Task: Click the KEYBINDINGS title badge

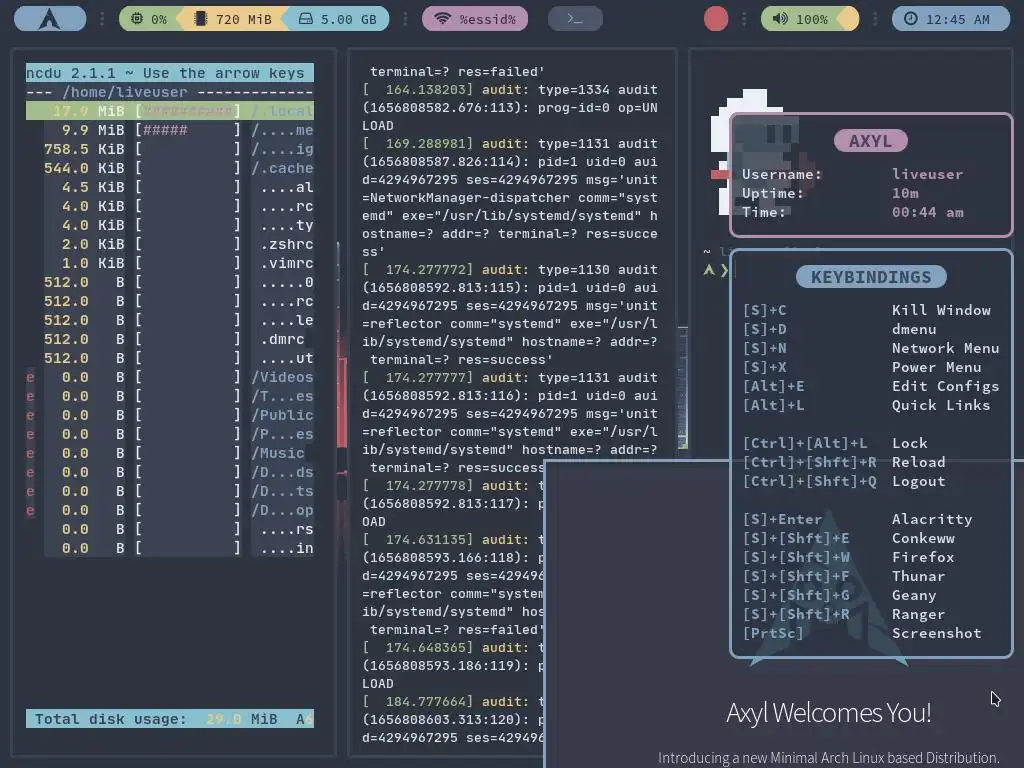Action: click(x=871, y=277)
